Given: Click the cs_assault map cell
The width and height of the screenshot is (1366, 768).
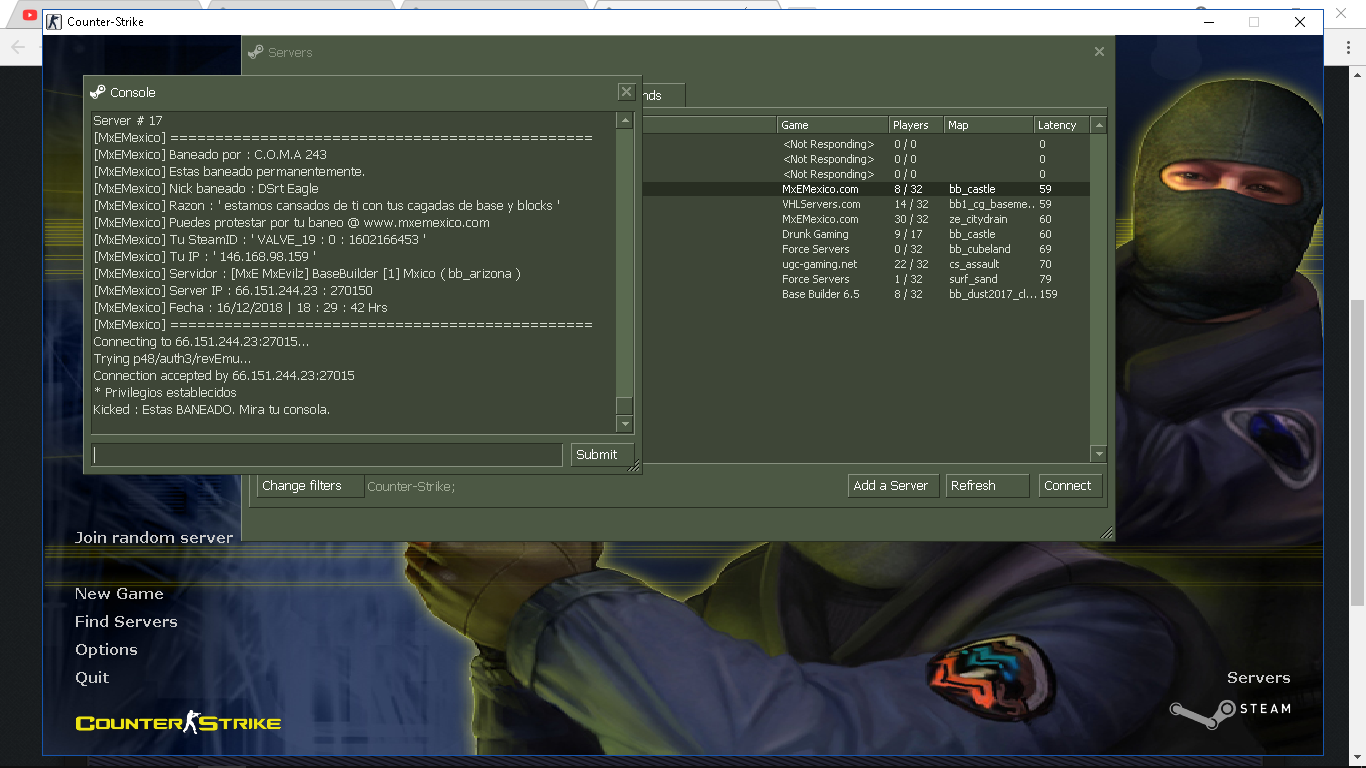Looking at the screenshot, I should click(974, 264).
